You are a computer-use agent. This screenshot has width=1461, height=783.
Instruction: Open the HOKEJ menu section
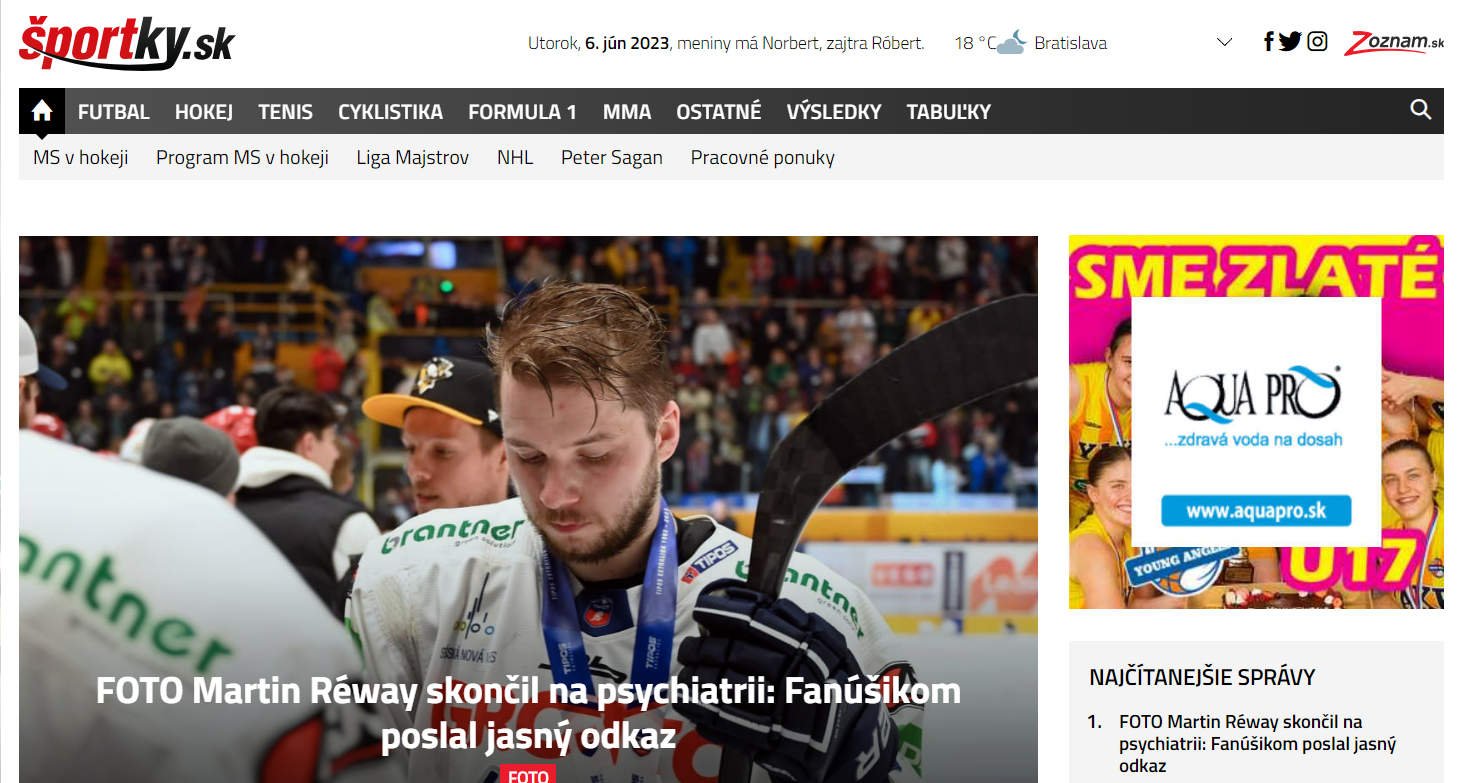(204, 112)
